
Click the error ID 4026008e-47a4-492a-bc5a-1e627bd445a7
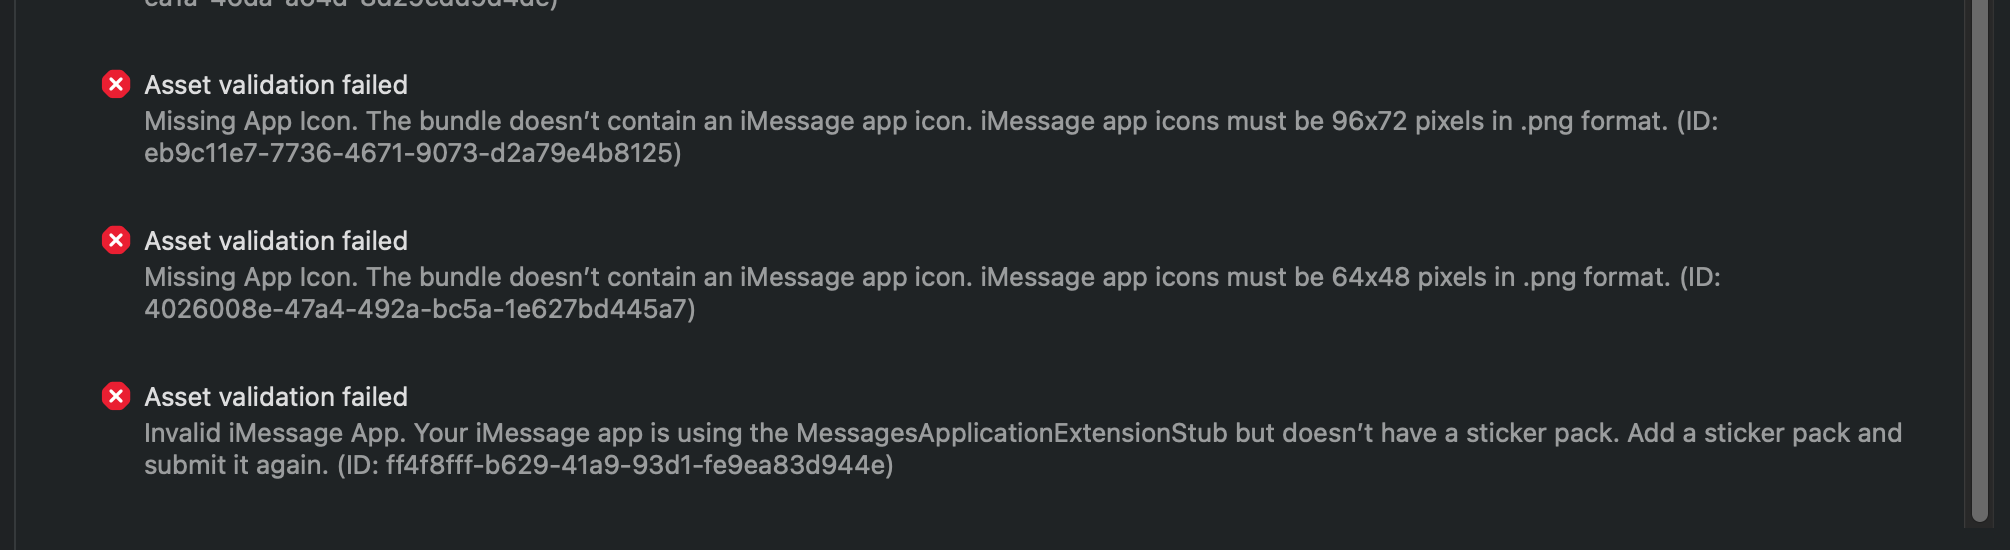click(417, 309)
